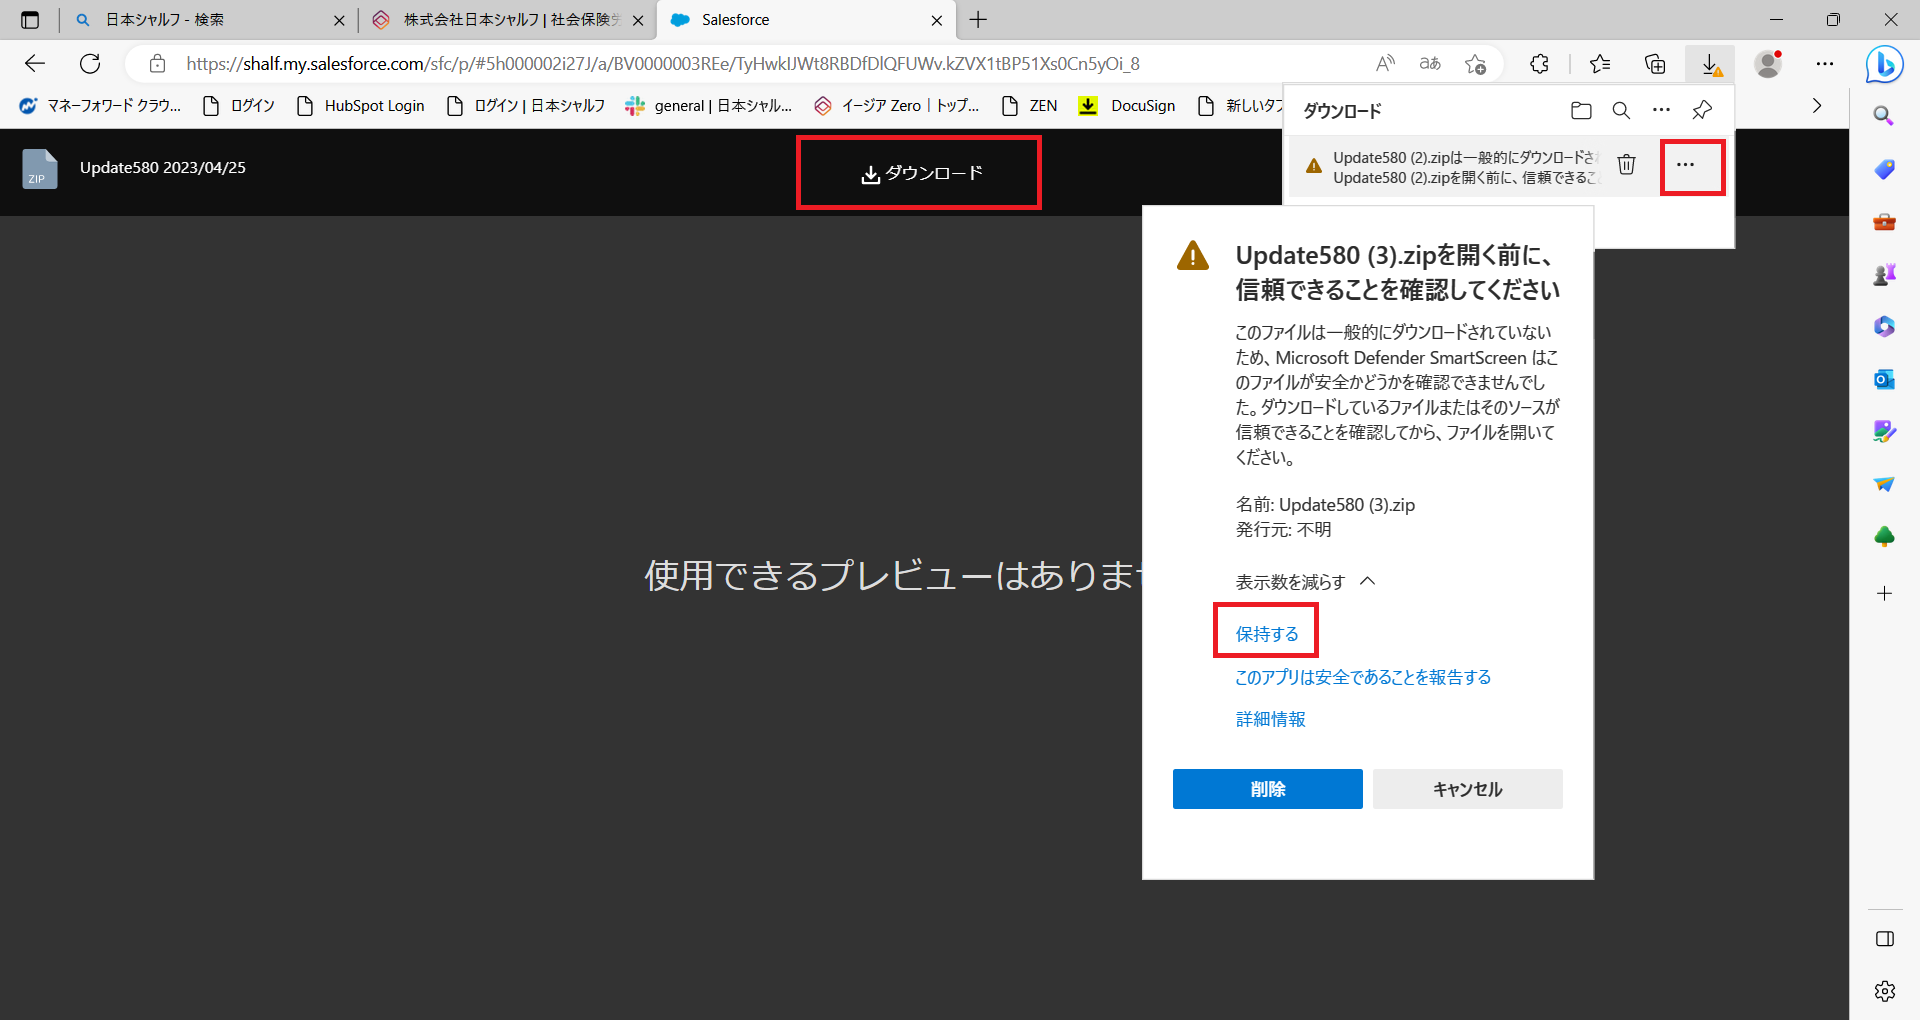
Task: Click the キャンセル button
Action: coord(1467,789)
